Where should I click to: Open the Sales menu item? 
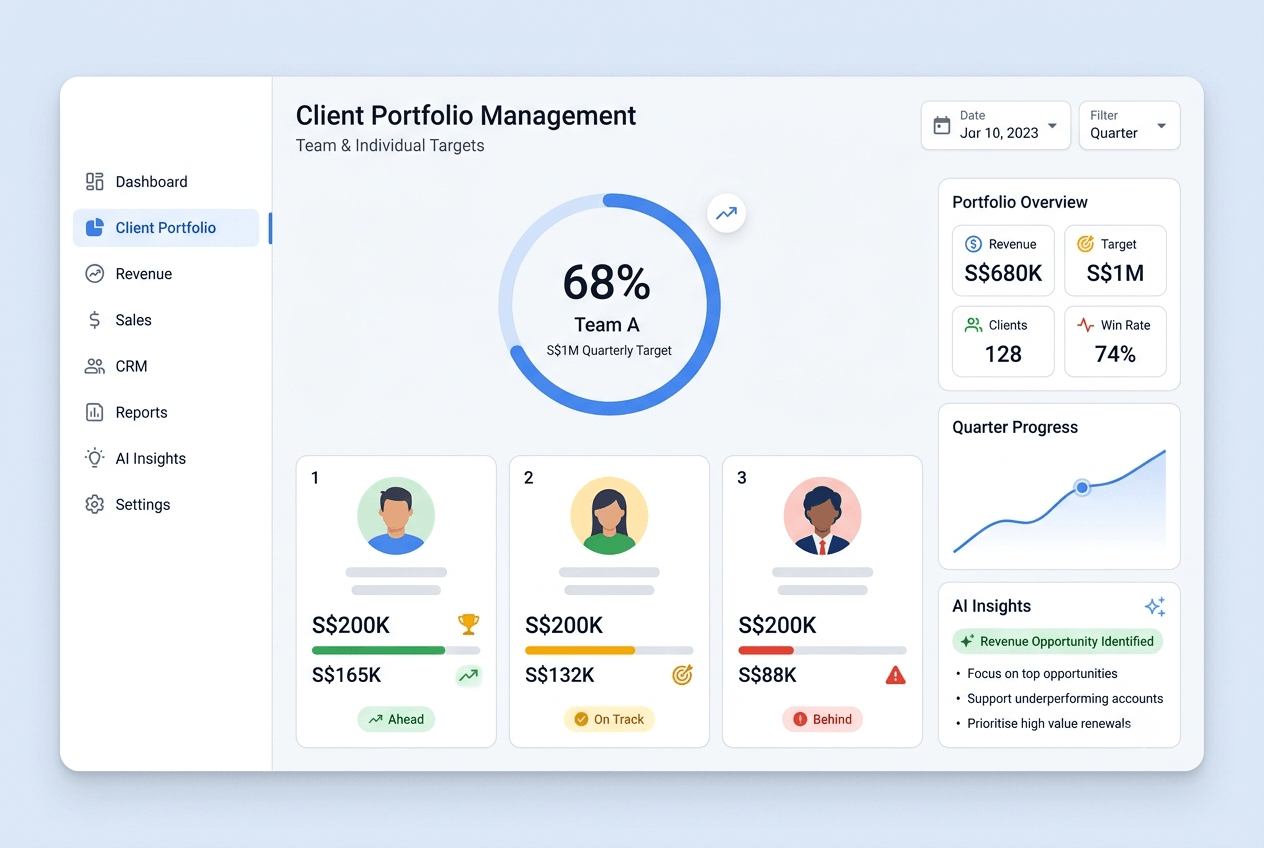pyautogui.click(x=166, y=320)
